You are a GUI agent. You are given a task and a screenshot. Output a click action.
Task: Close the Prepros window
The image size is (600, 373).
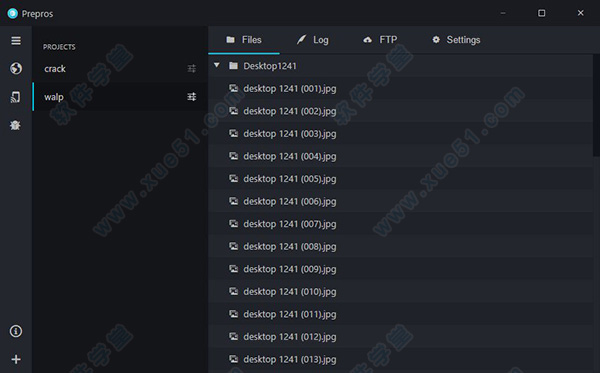point(580,13)
